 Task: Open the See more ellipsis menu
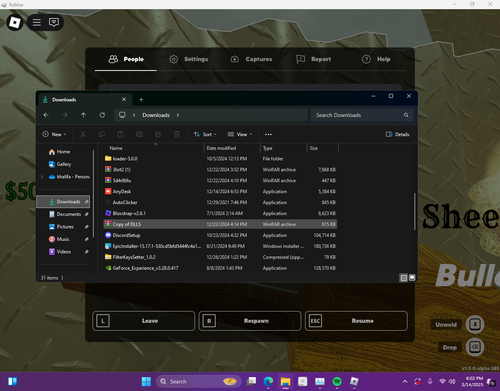point(268,134)
